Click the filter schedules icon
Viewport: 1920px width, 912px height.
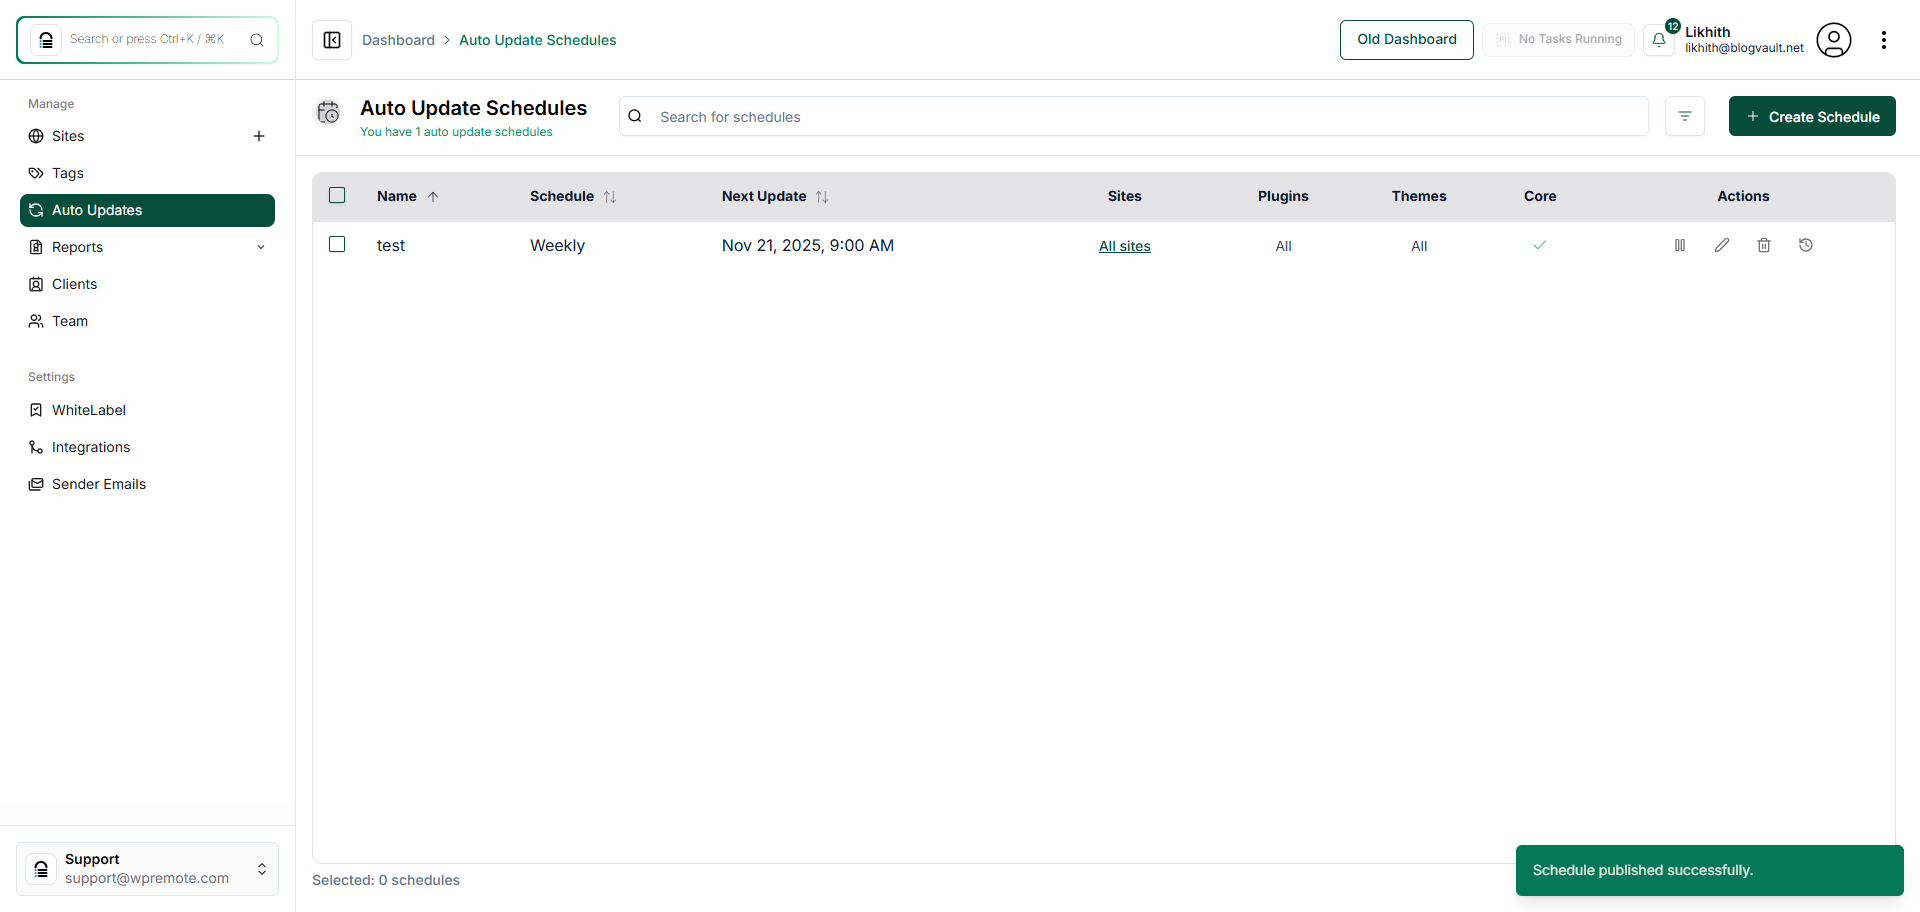[x=1685, y=116]
